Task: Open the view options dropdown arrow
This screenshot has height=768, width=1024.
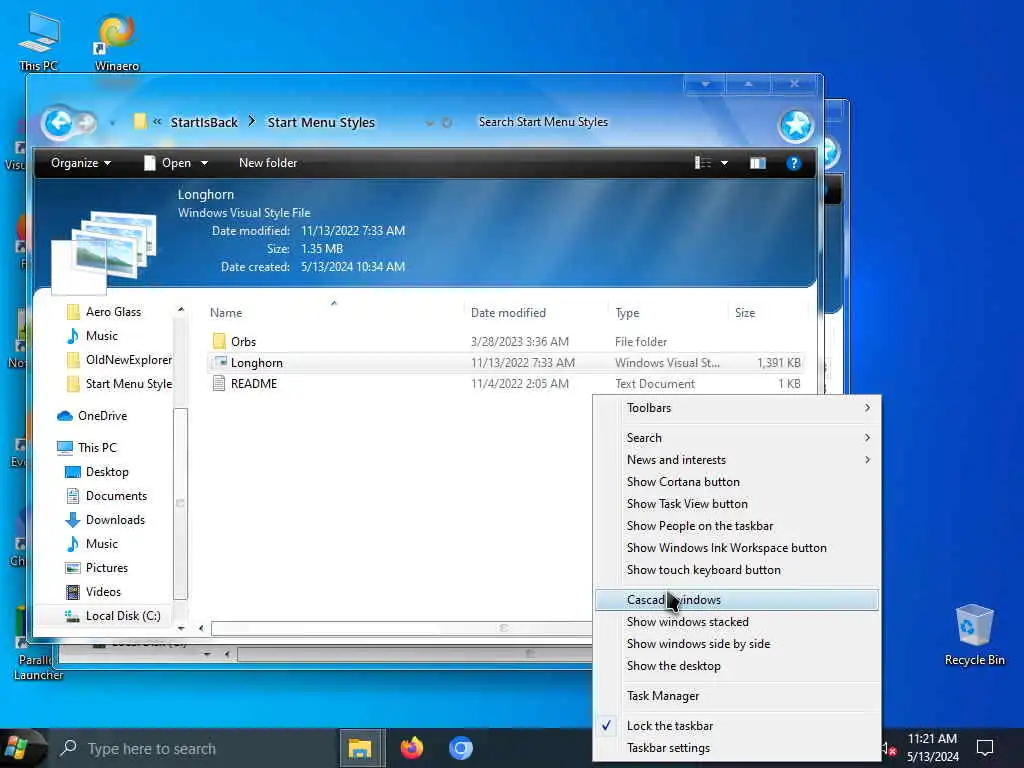Action: click(x=724, y=163)
